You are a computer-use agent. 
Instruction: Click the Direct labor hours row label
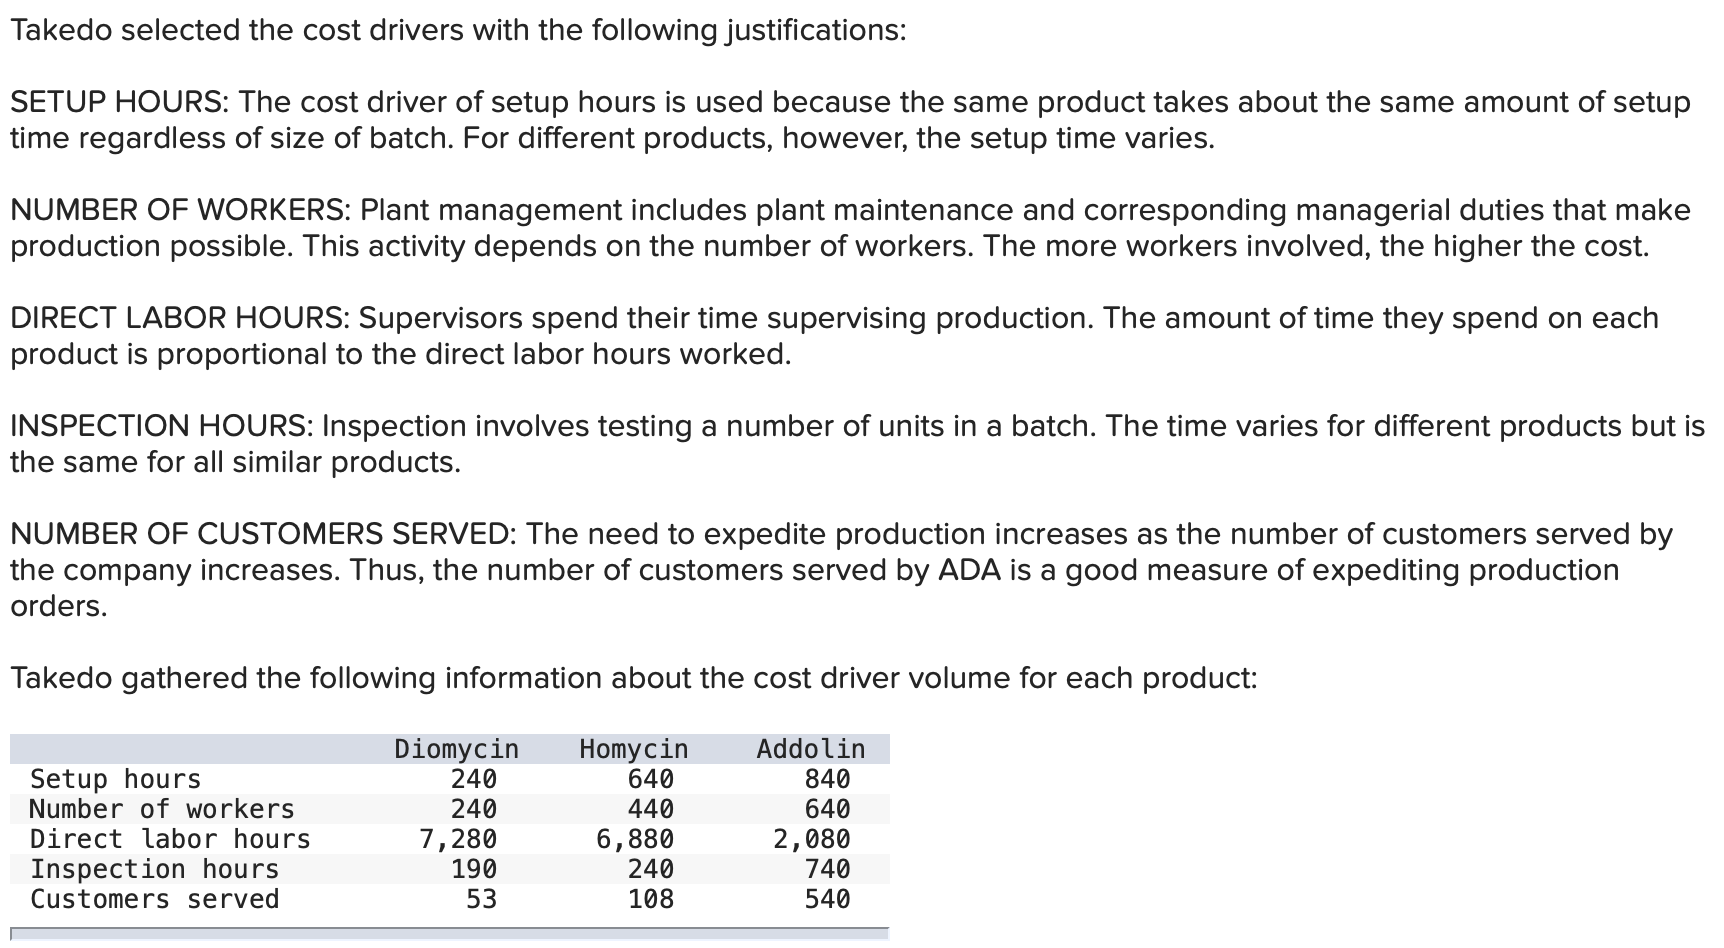[170, 839]
